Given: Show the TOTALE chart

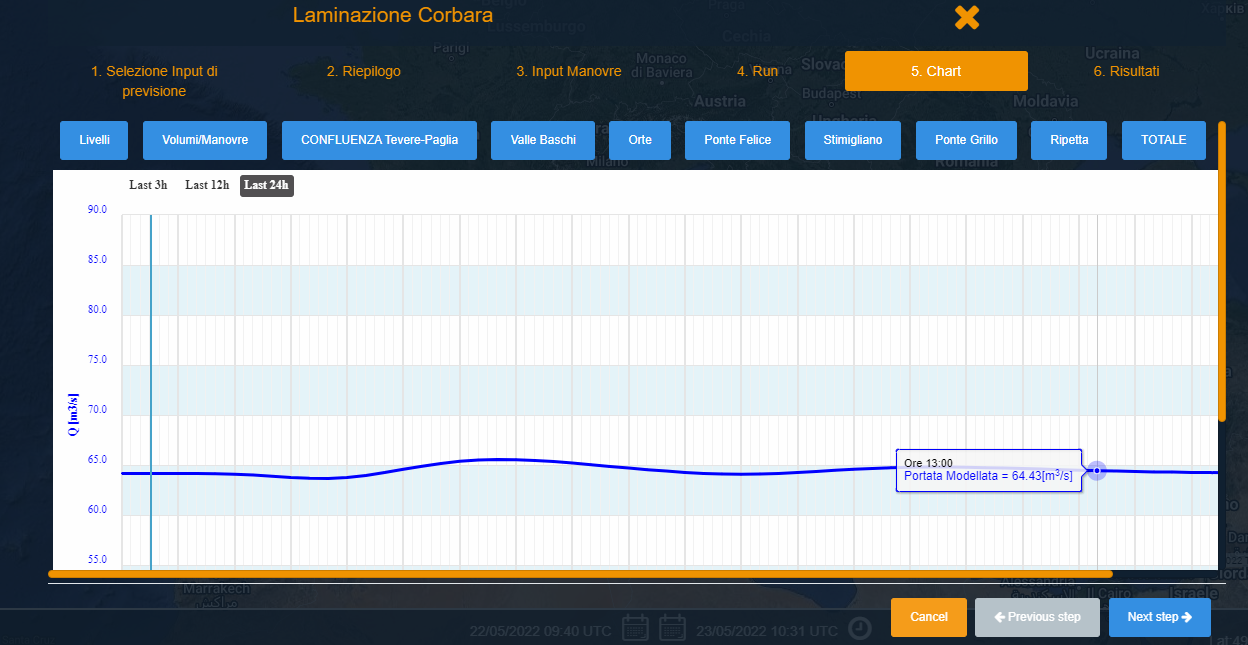Looking at the screenshot, I should tap(1164, 140).
